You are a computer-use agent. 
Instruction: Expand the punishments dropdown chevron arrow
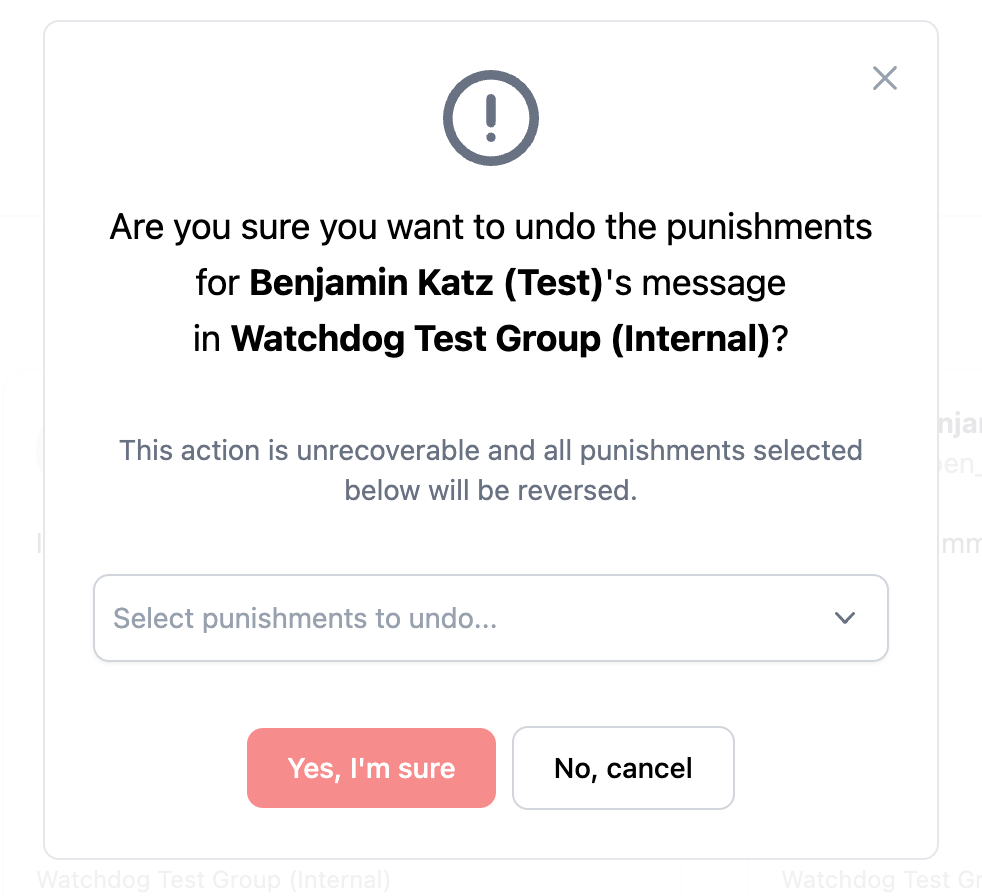click(845, 618)
